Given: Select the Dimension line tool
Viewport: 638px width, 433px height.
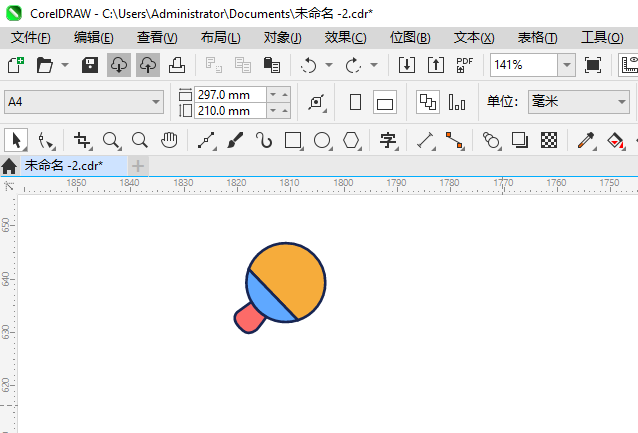Looking at the screenshot, I should 426,141.
